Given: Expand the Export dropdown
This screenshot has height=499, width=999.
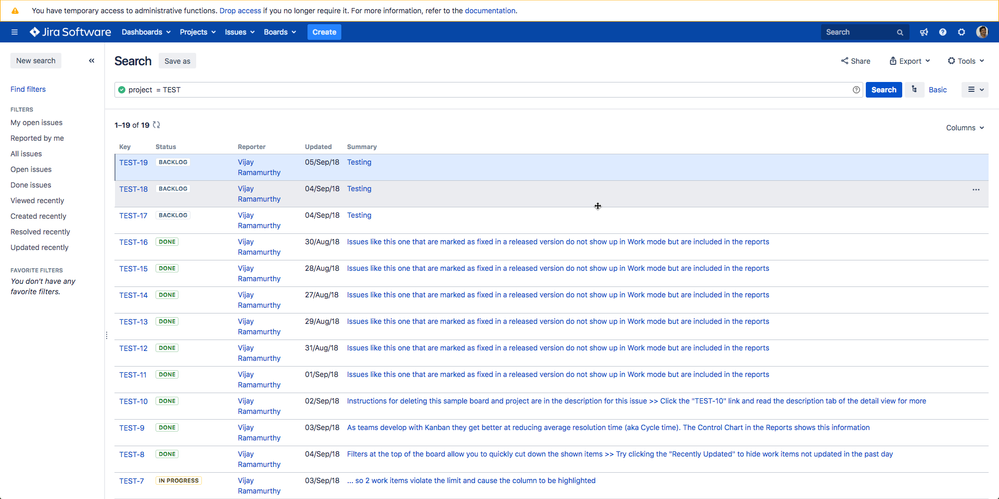Looking at the screenshot, I should pos(909,61).
